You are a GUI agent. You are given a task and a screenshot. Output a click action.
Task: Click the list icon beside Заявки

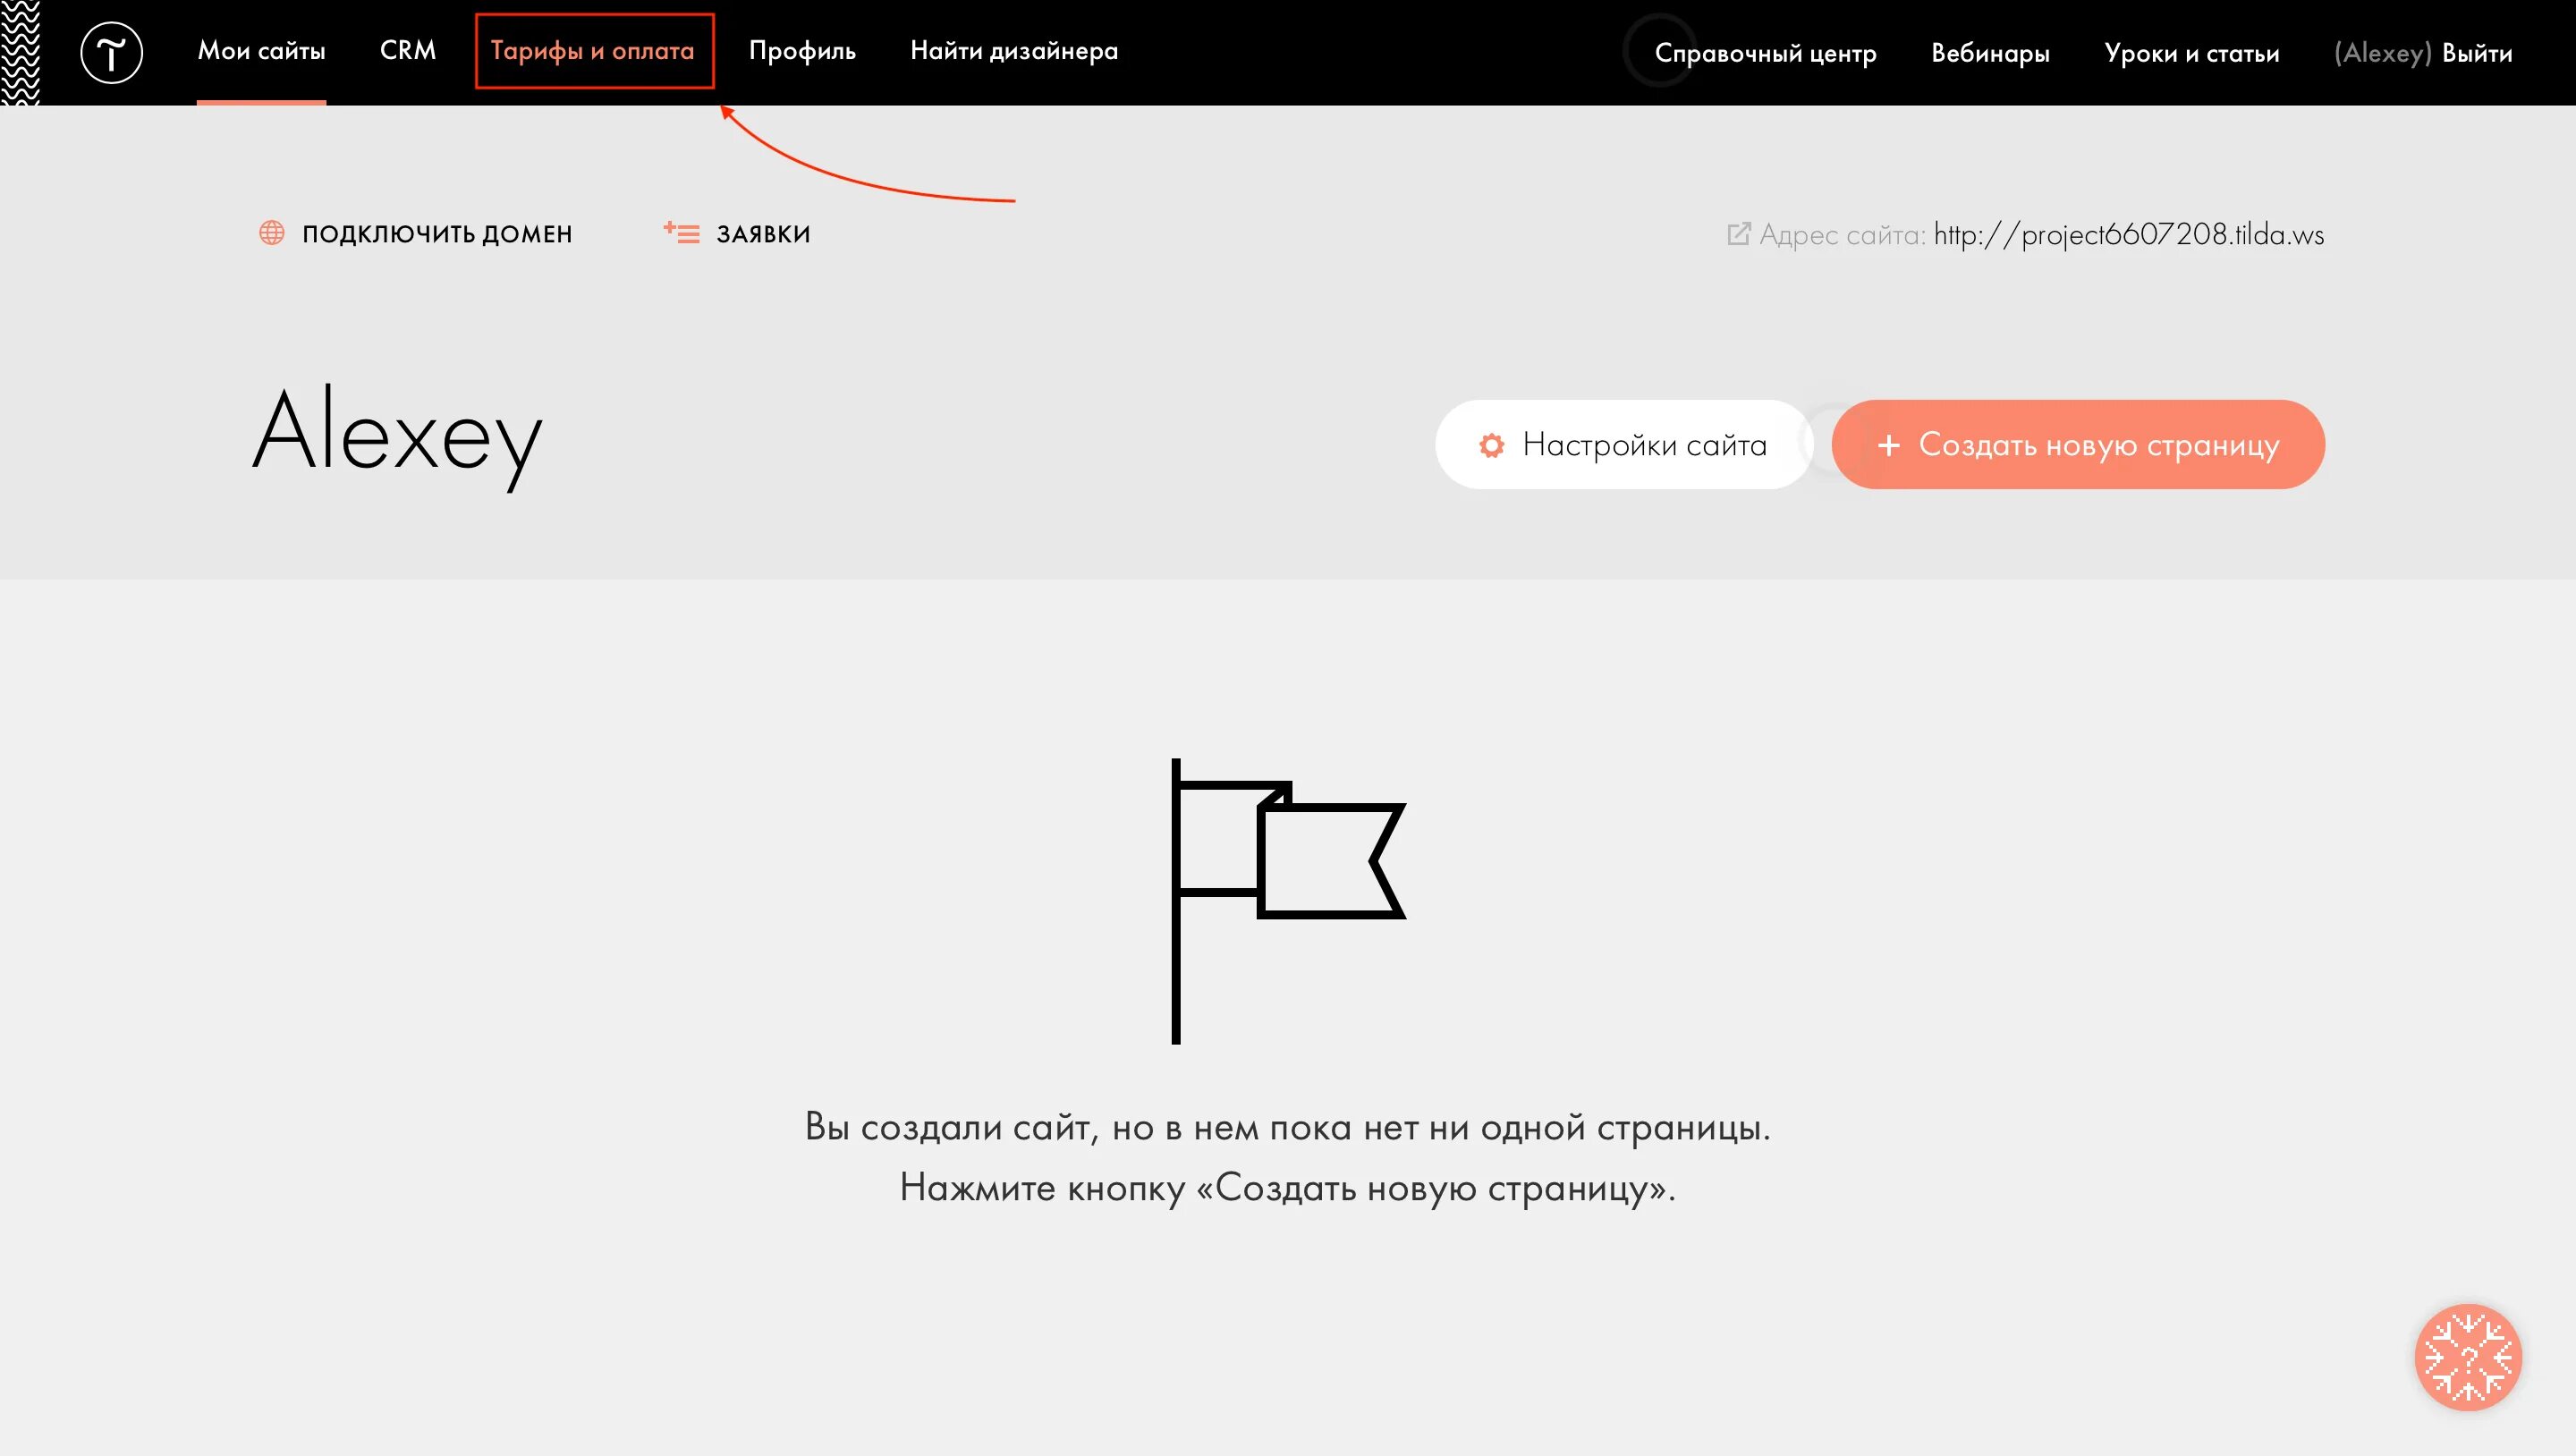click(682, 233)
